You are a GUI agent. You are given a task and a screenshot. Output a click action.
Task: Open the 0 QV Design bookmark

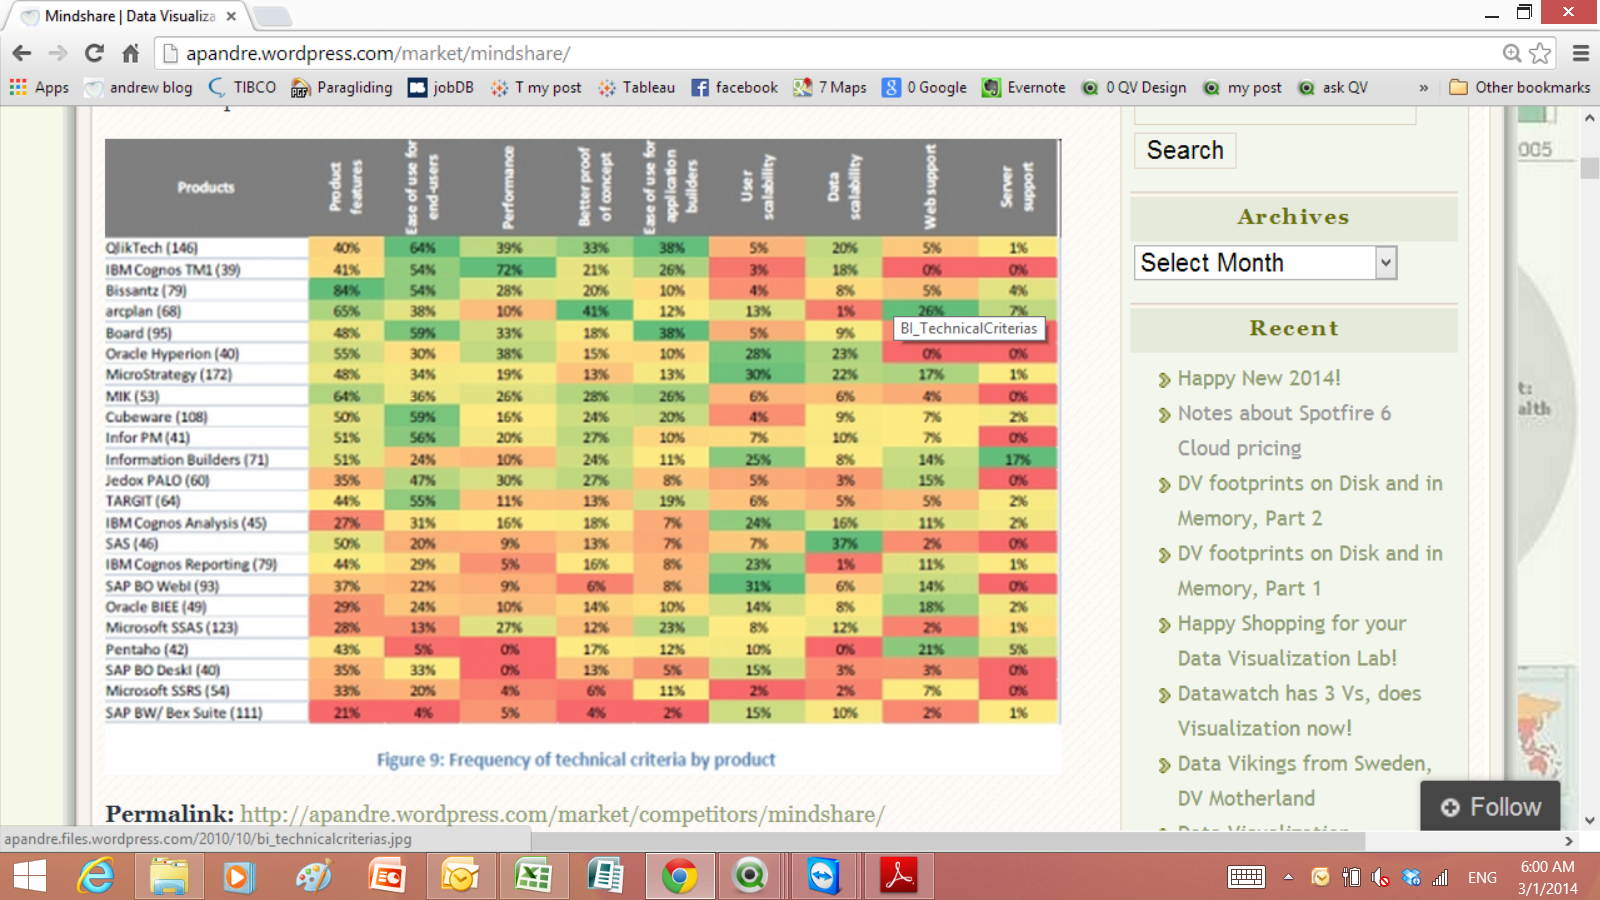[1134, 88]
